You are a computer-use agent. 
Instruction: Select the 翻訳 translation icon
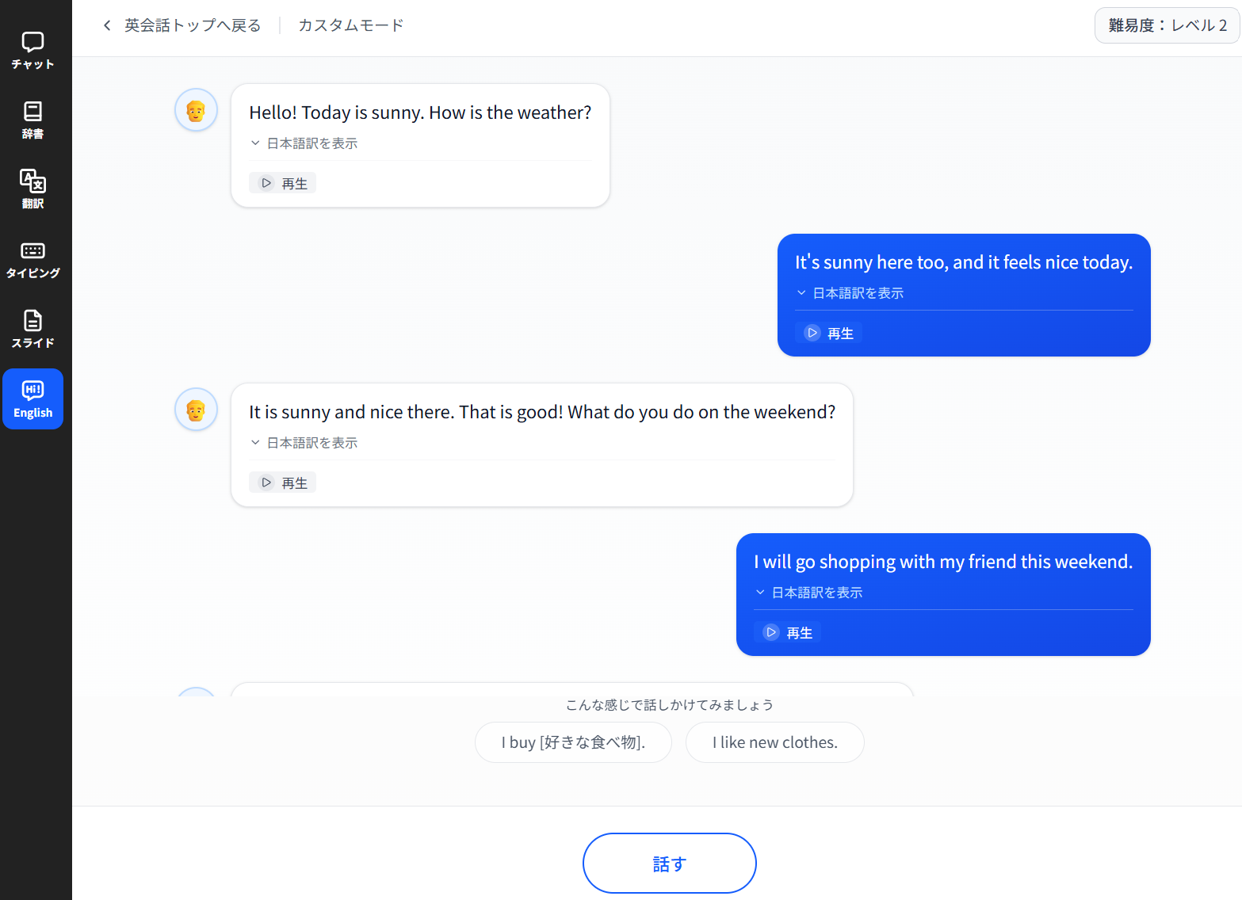tap(33, 189)
